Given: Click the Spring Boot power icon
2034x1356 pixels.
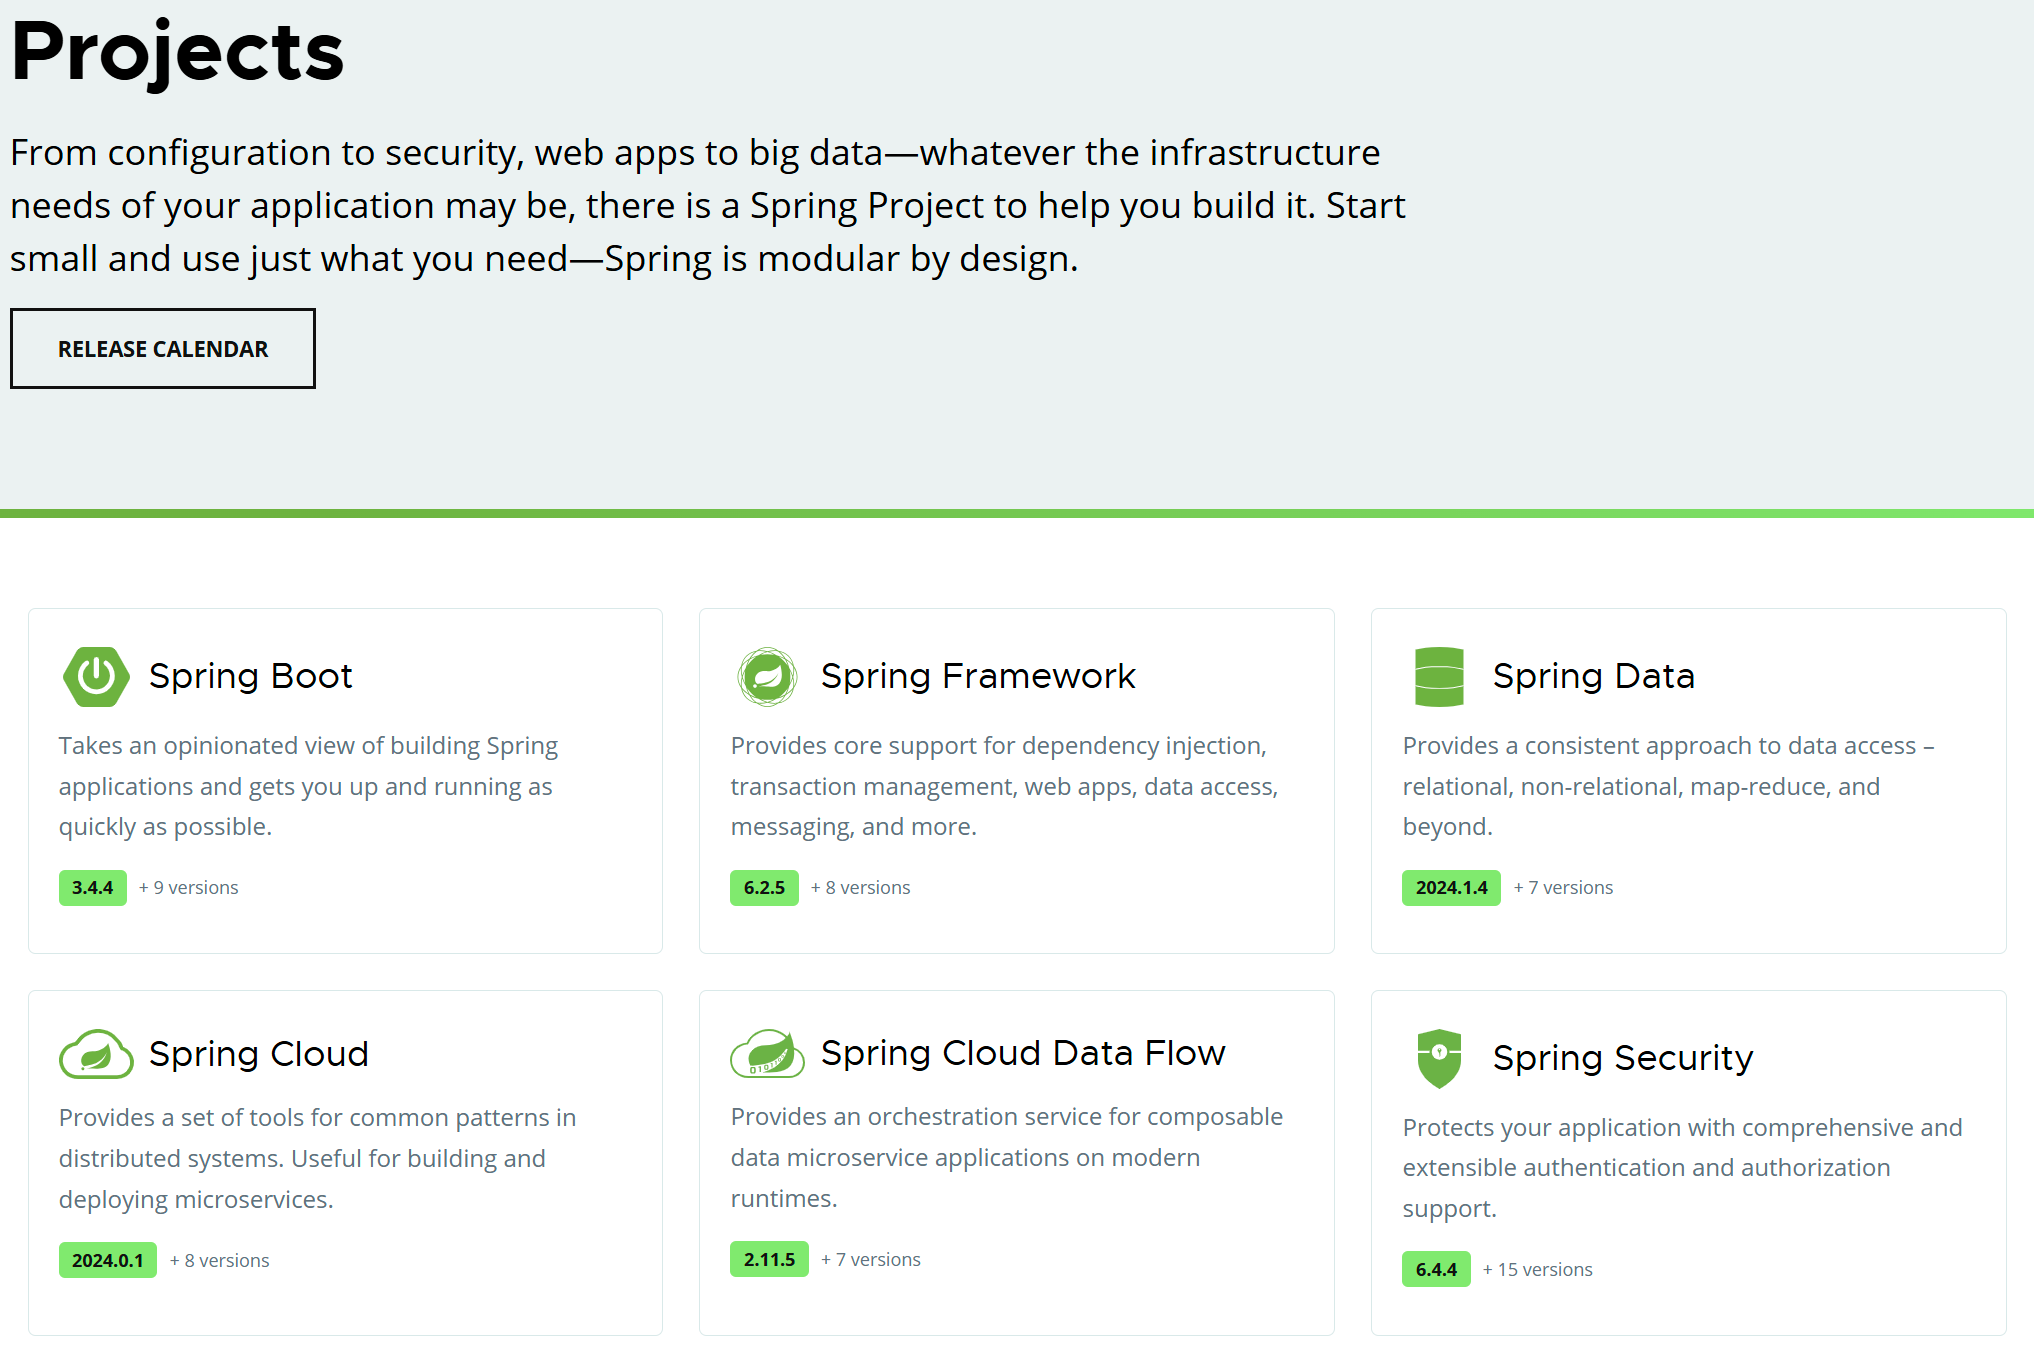Looking at the screenshot, I should [x=96, y=677].
